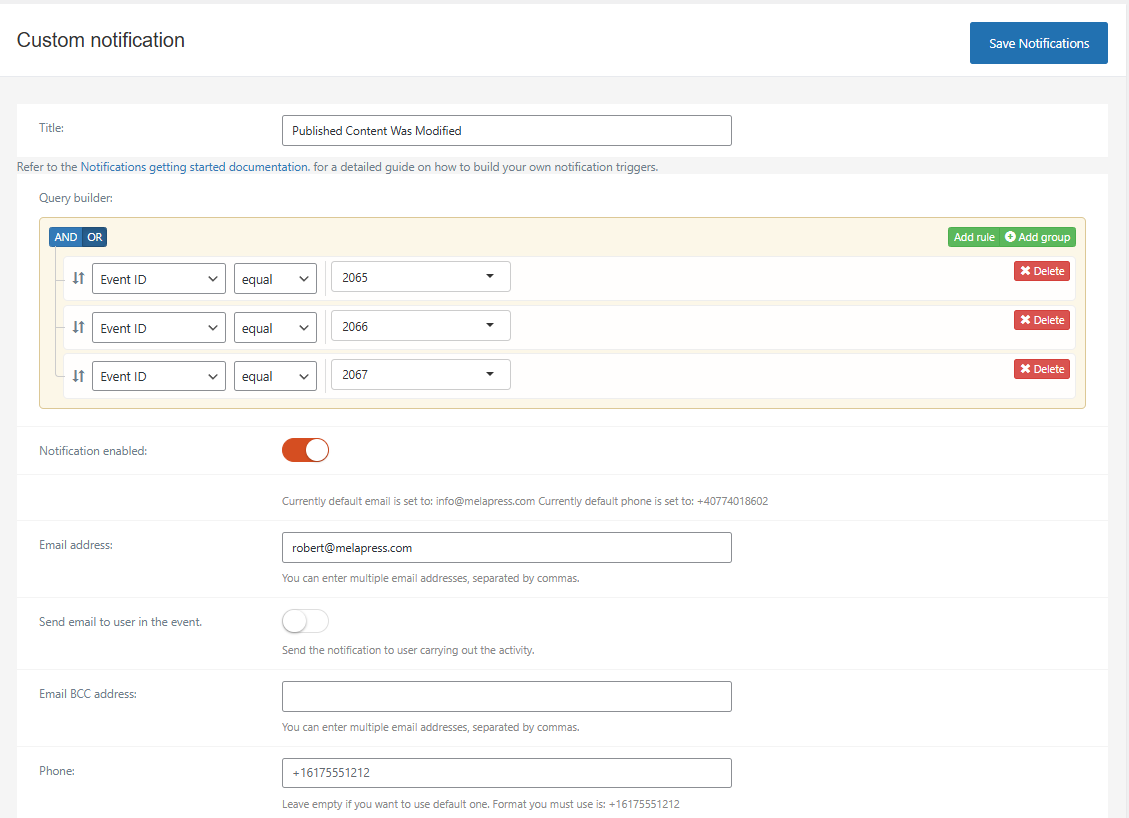Add a new rule to the query
Image resolution: width=1129 pixels, height=818 pixels.
pyautogui.click(x=974, y=237)
